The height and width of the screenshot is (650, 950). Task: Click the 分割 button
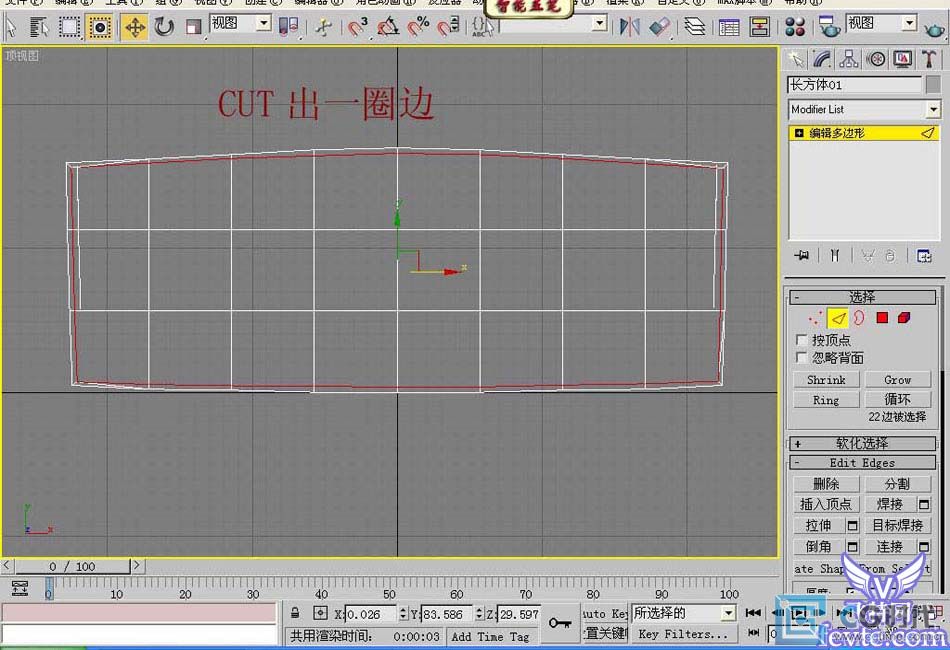coord(897,484)
